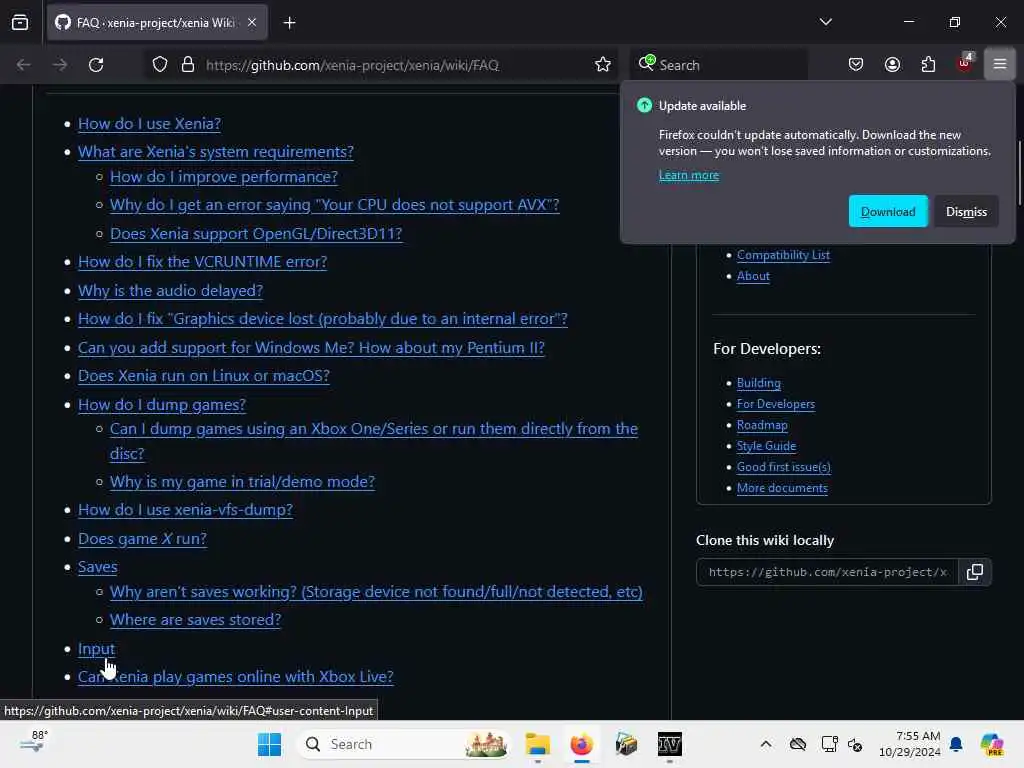
Task: Open Xbox One/Series dump question link
Action: [374, 429]
